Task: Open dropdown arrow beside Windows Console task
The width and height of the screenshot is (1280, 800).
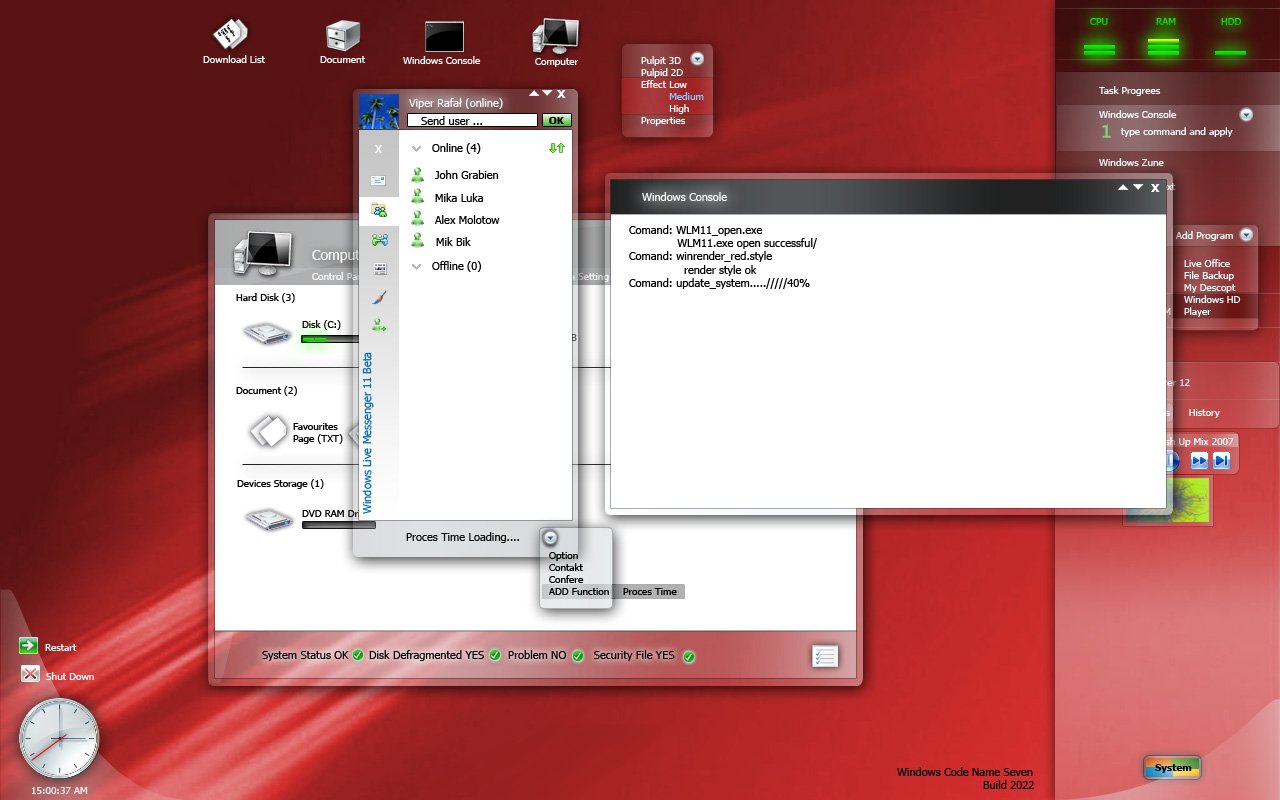Action: 1246,115
